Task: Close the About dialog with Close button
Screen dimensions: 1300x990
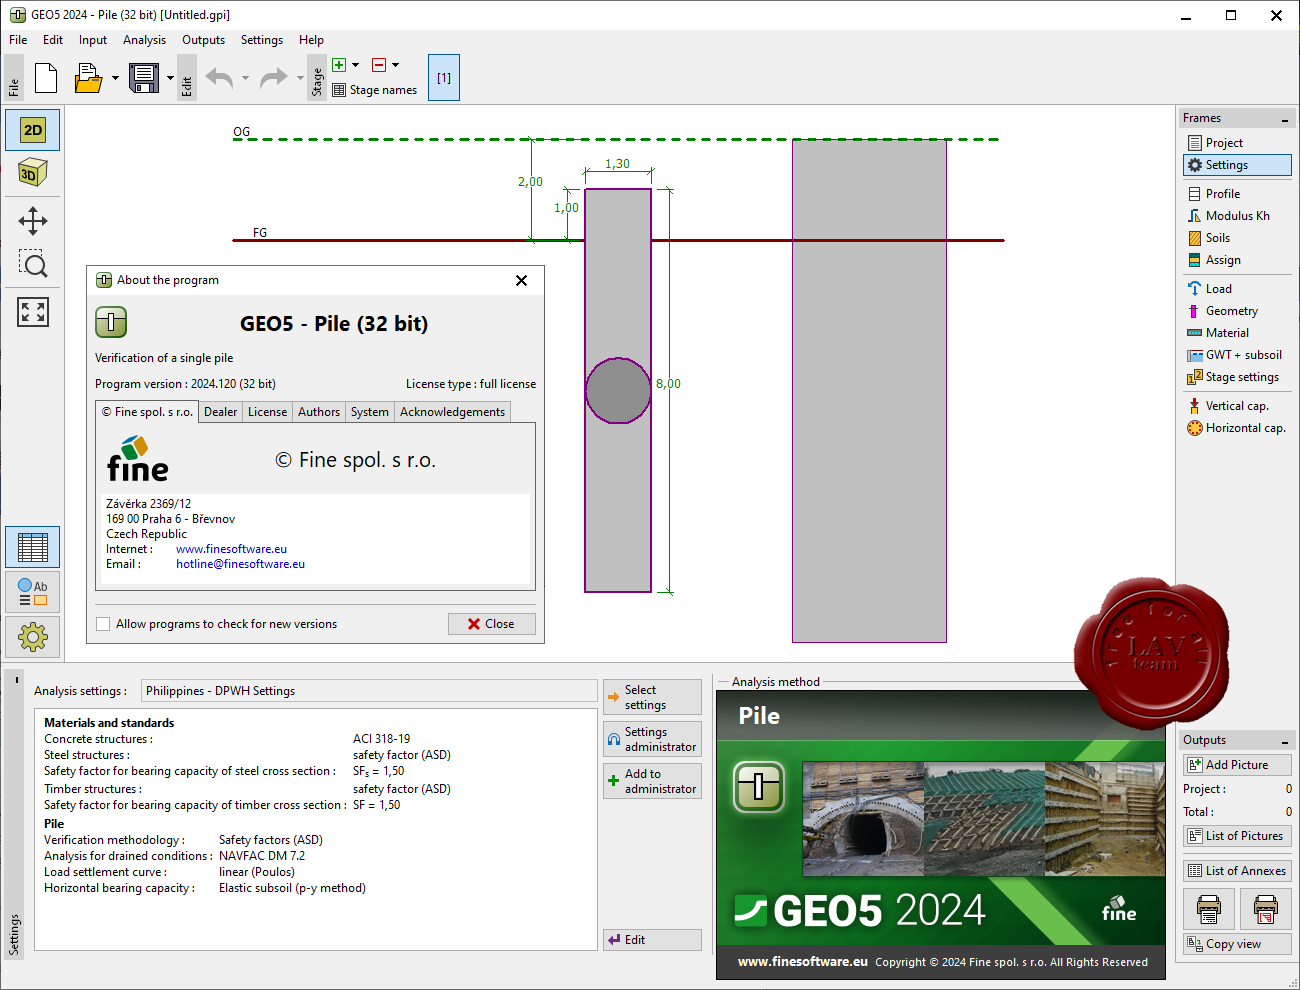Action: coord(492,624)
